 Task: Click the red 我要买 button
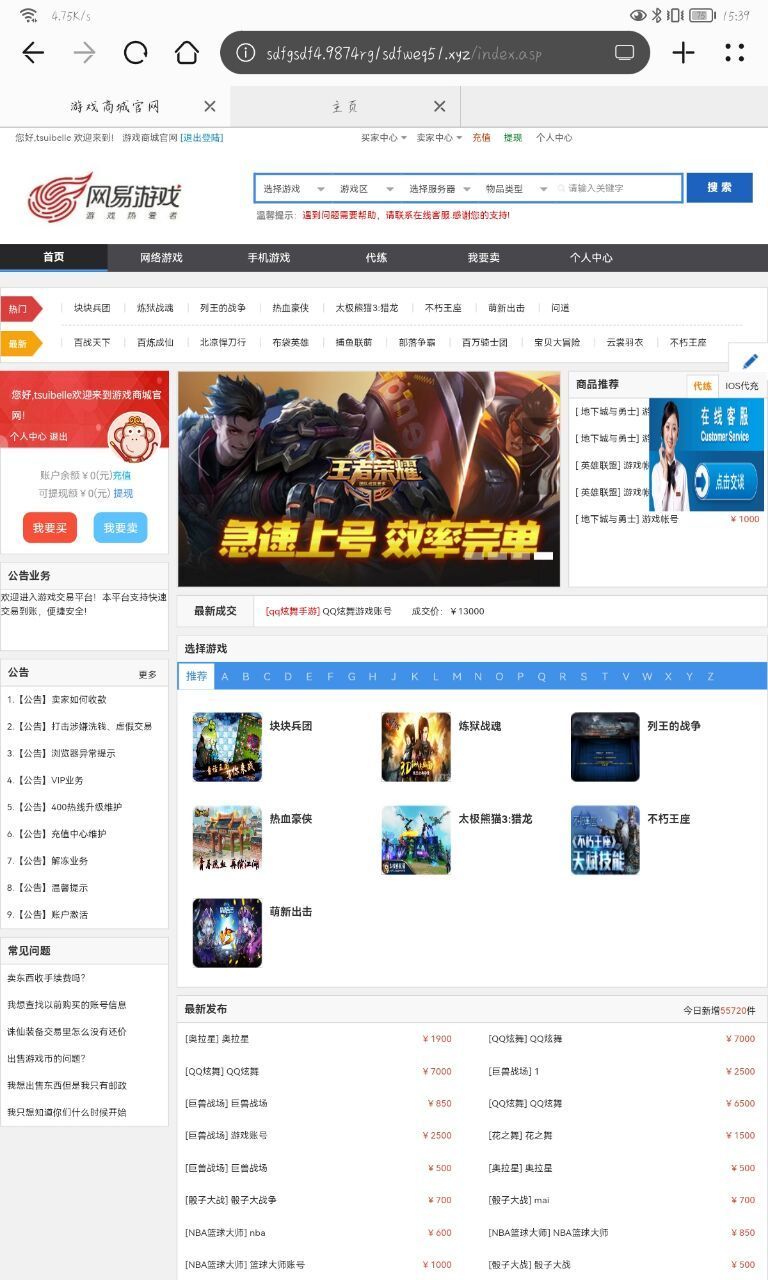tap(50, 528)
